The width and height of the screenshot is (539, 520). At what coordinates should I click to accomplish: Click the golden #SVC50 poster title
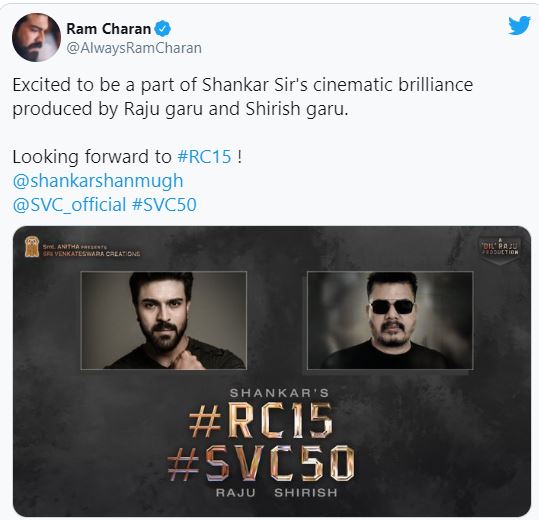tap(261, 463)
